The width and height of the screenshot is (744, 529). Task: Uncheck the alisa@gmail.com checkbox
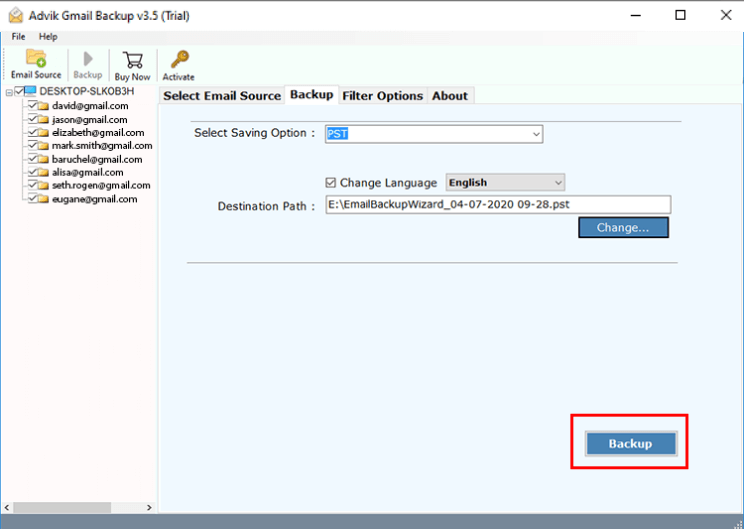click(x=32, y=172)
